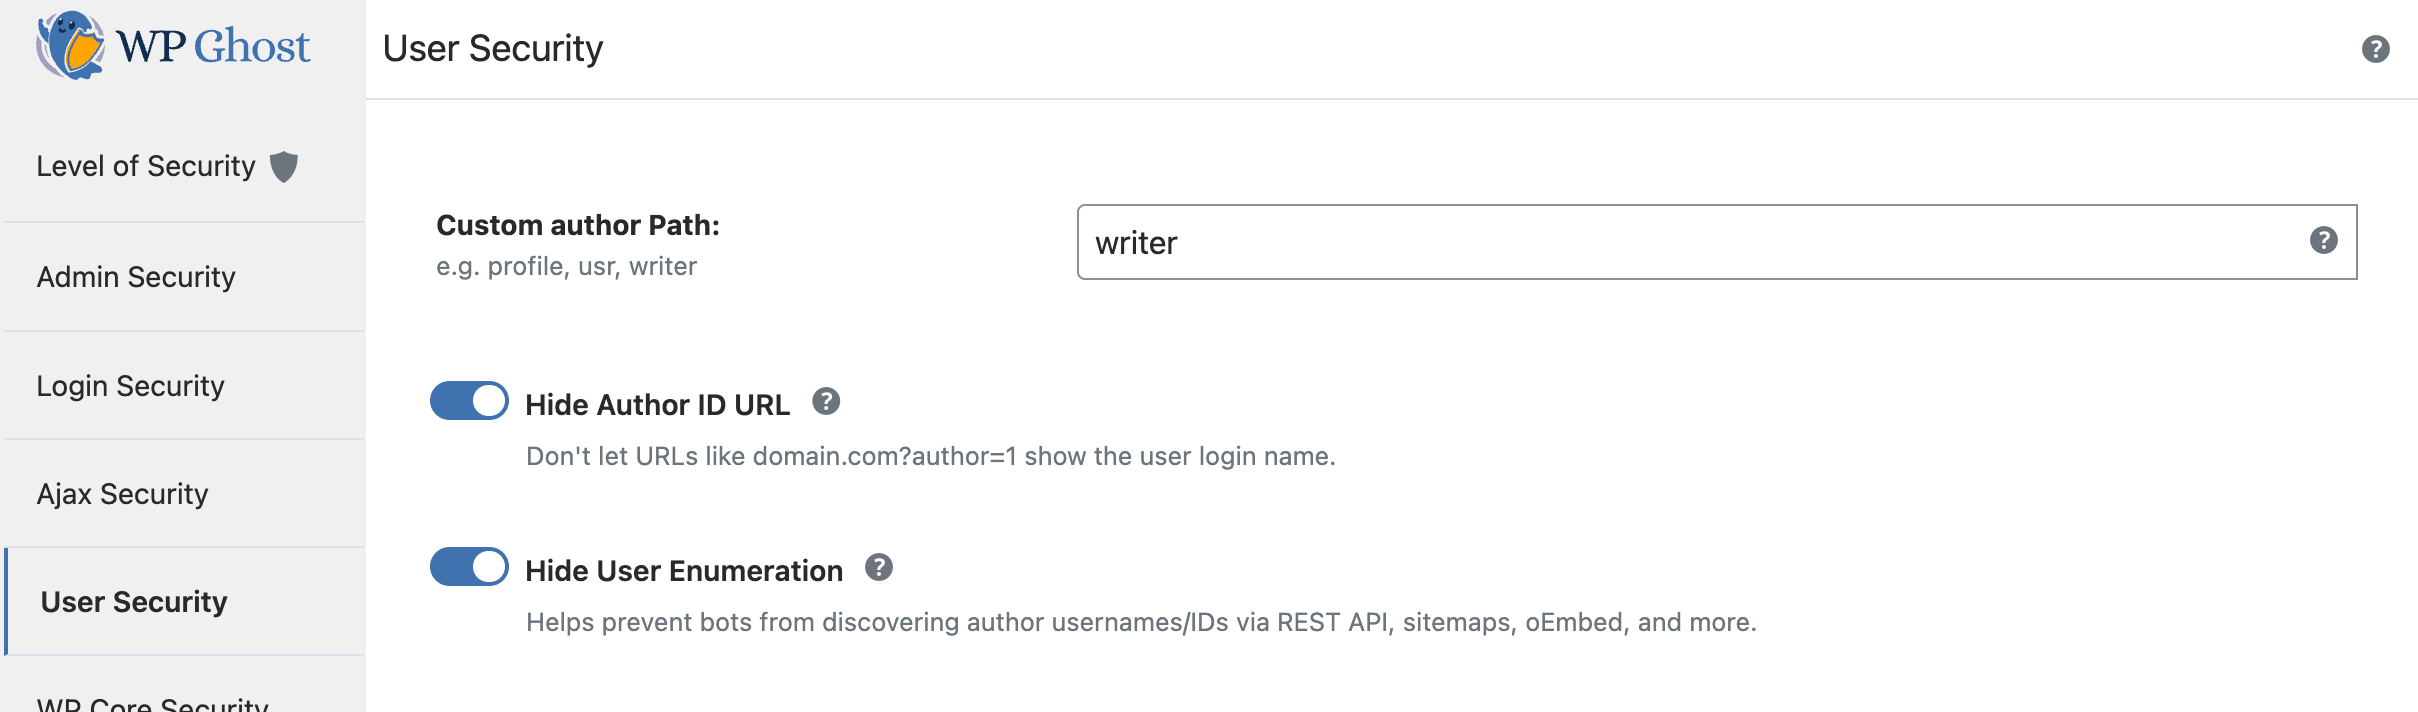Click the Custom author Path label

[578, 225]
